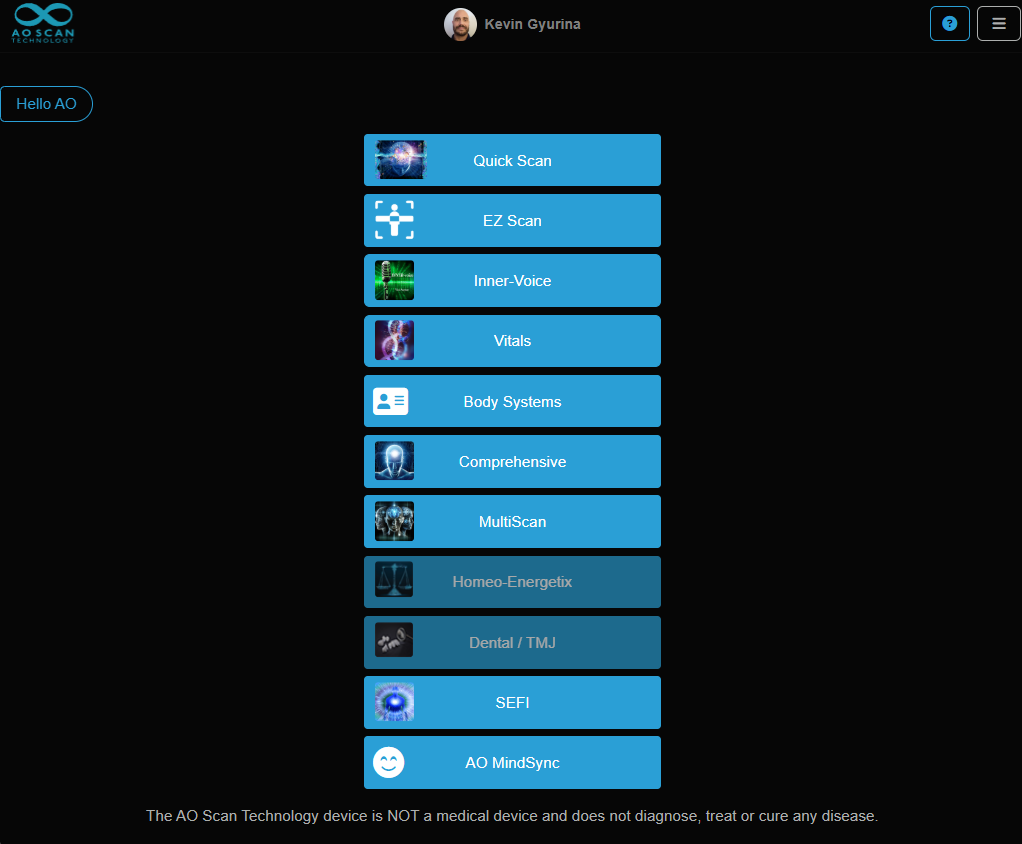
Task: Click the Inner-Voice microphone icon
Action: 394,281
